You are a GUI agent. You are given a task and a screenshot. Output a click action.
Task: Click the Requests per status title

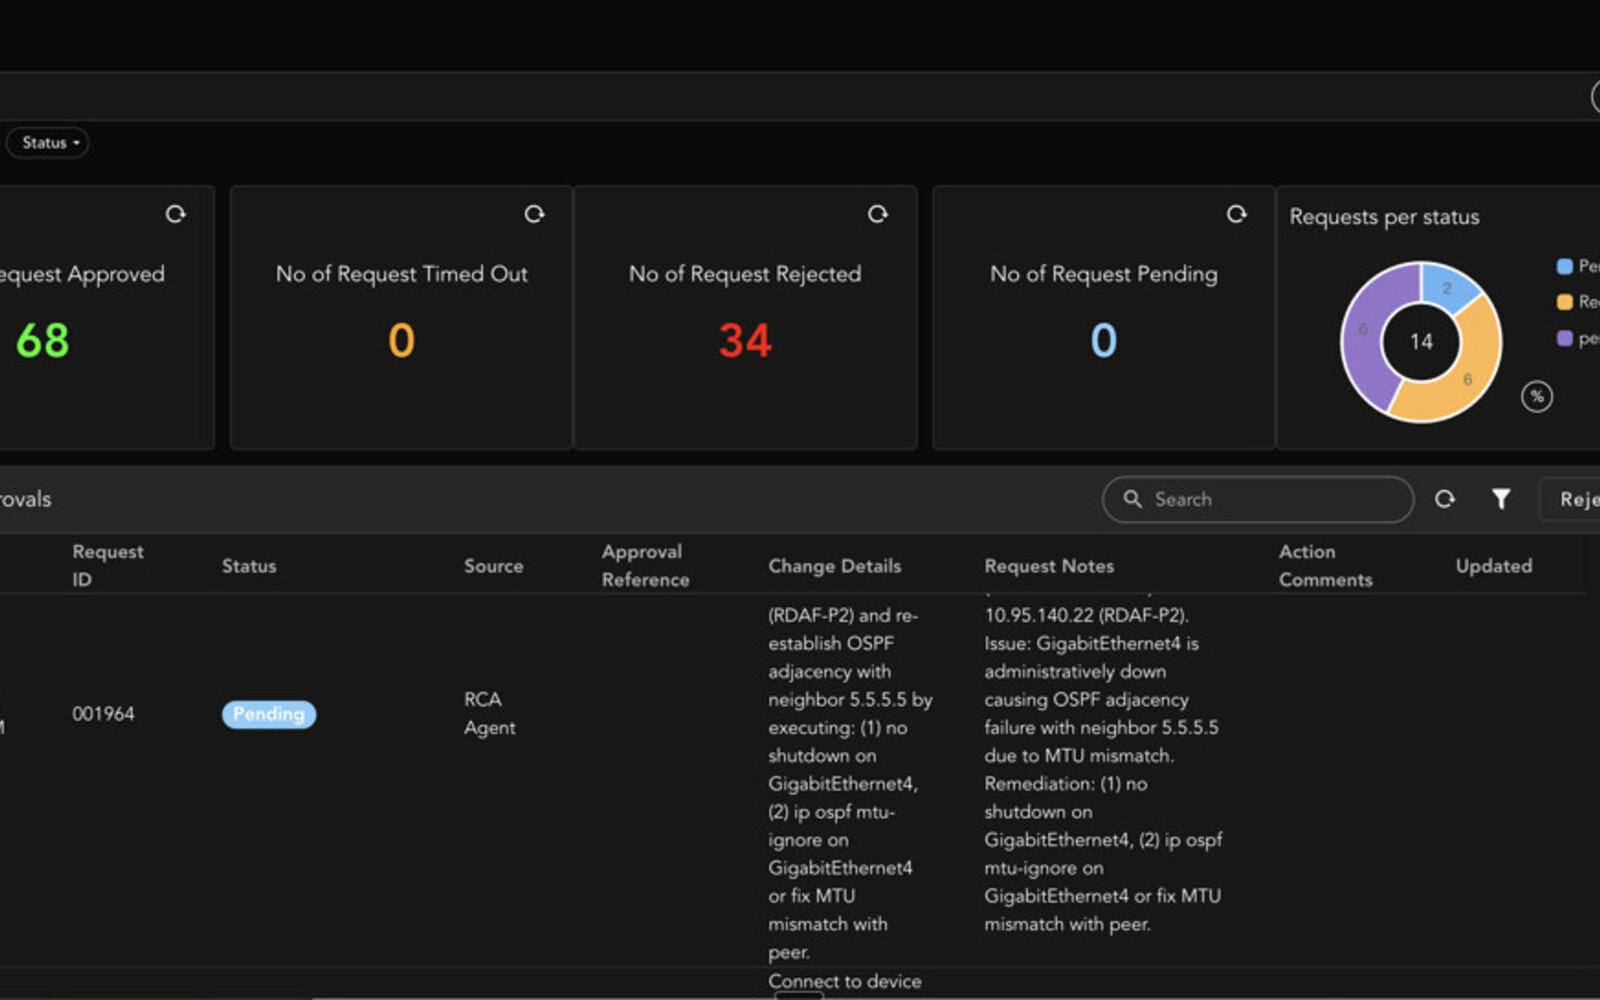1384,217
